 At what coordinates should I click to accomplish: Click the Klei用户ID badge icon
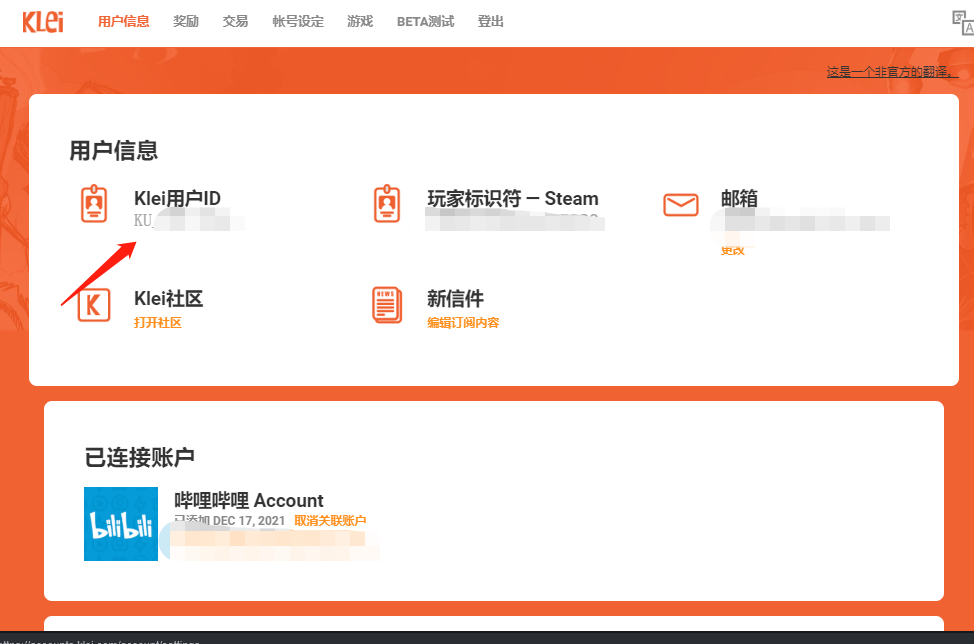[94, 204]
